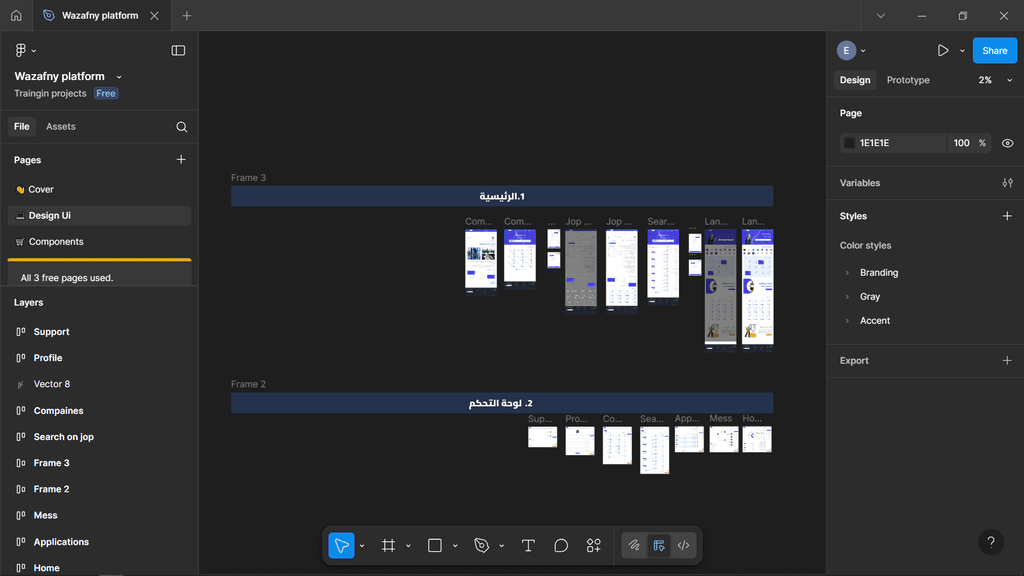Select the Comment tool
The height and width of the screenshot is (576, 1024).
coord(561,545)
